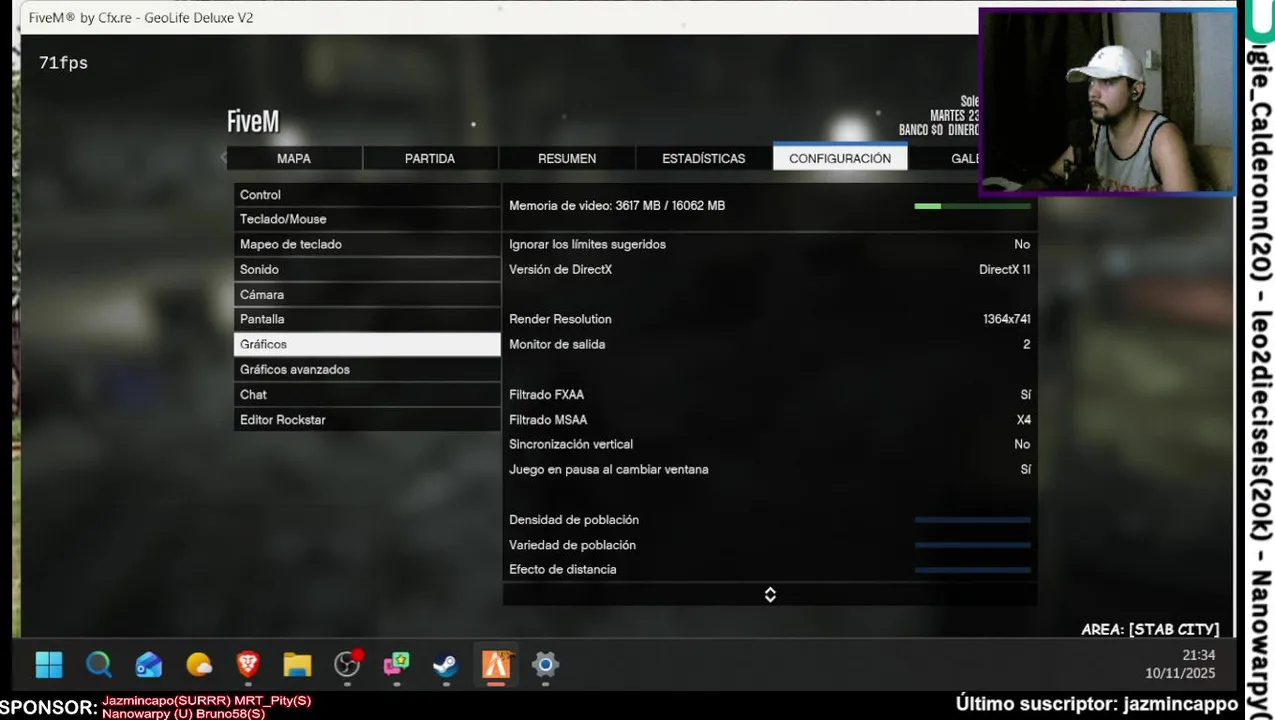Screen dimensions: 1275x720
Task: Open the Teclado/Mouse settings category
Action: click(x=367, y=219)
